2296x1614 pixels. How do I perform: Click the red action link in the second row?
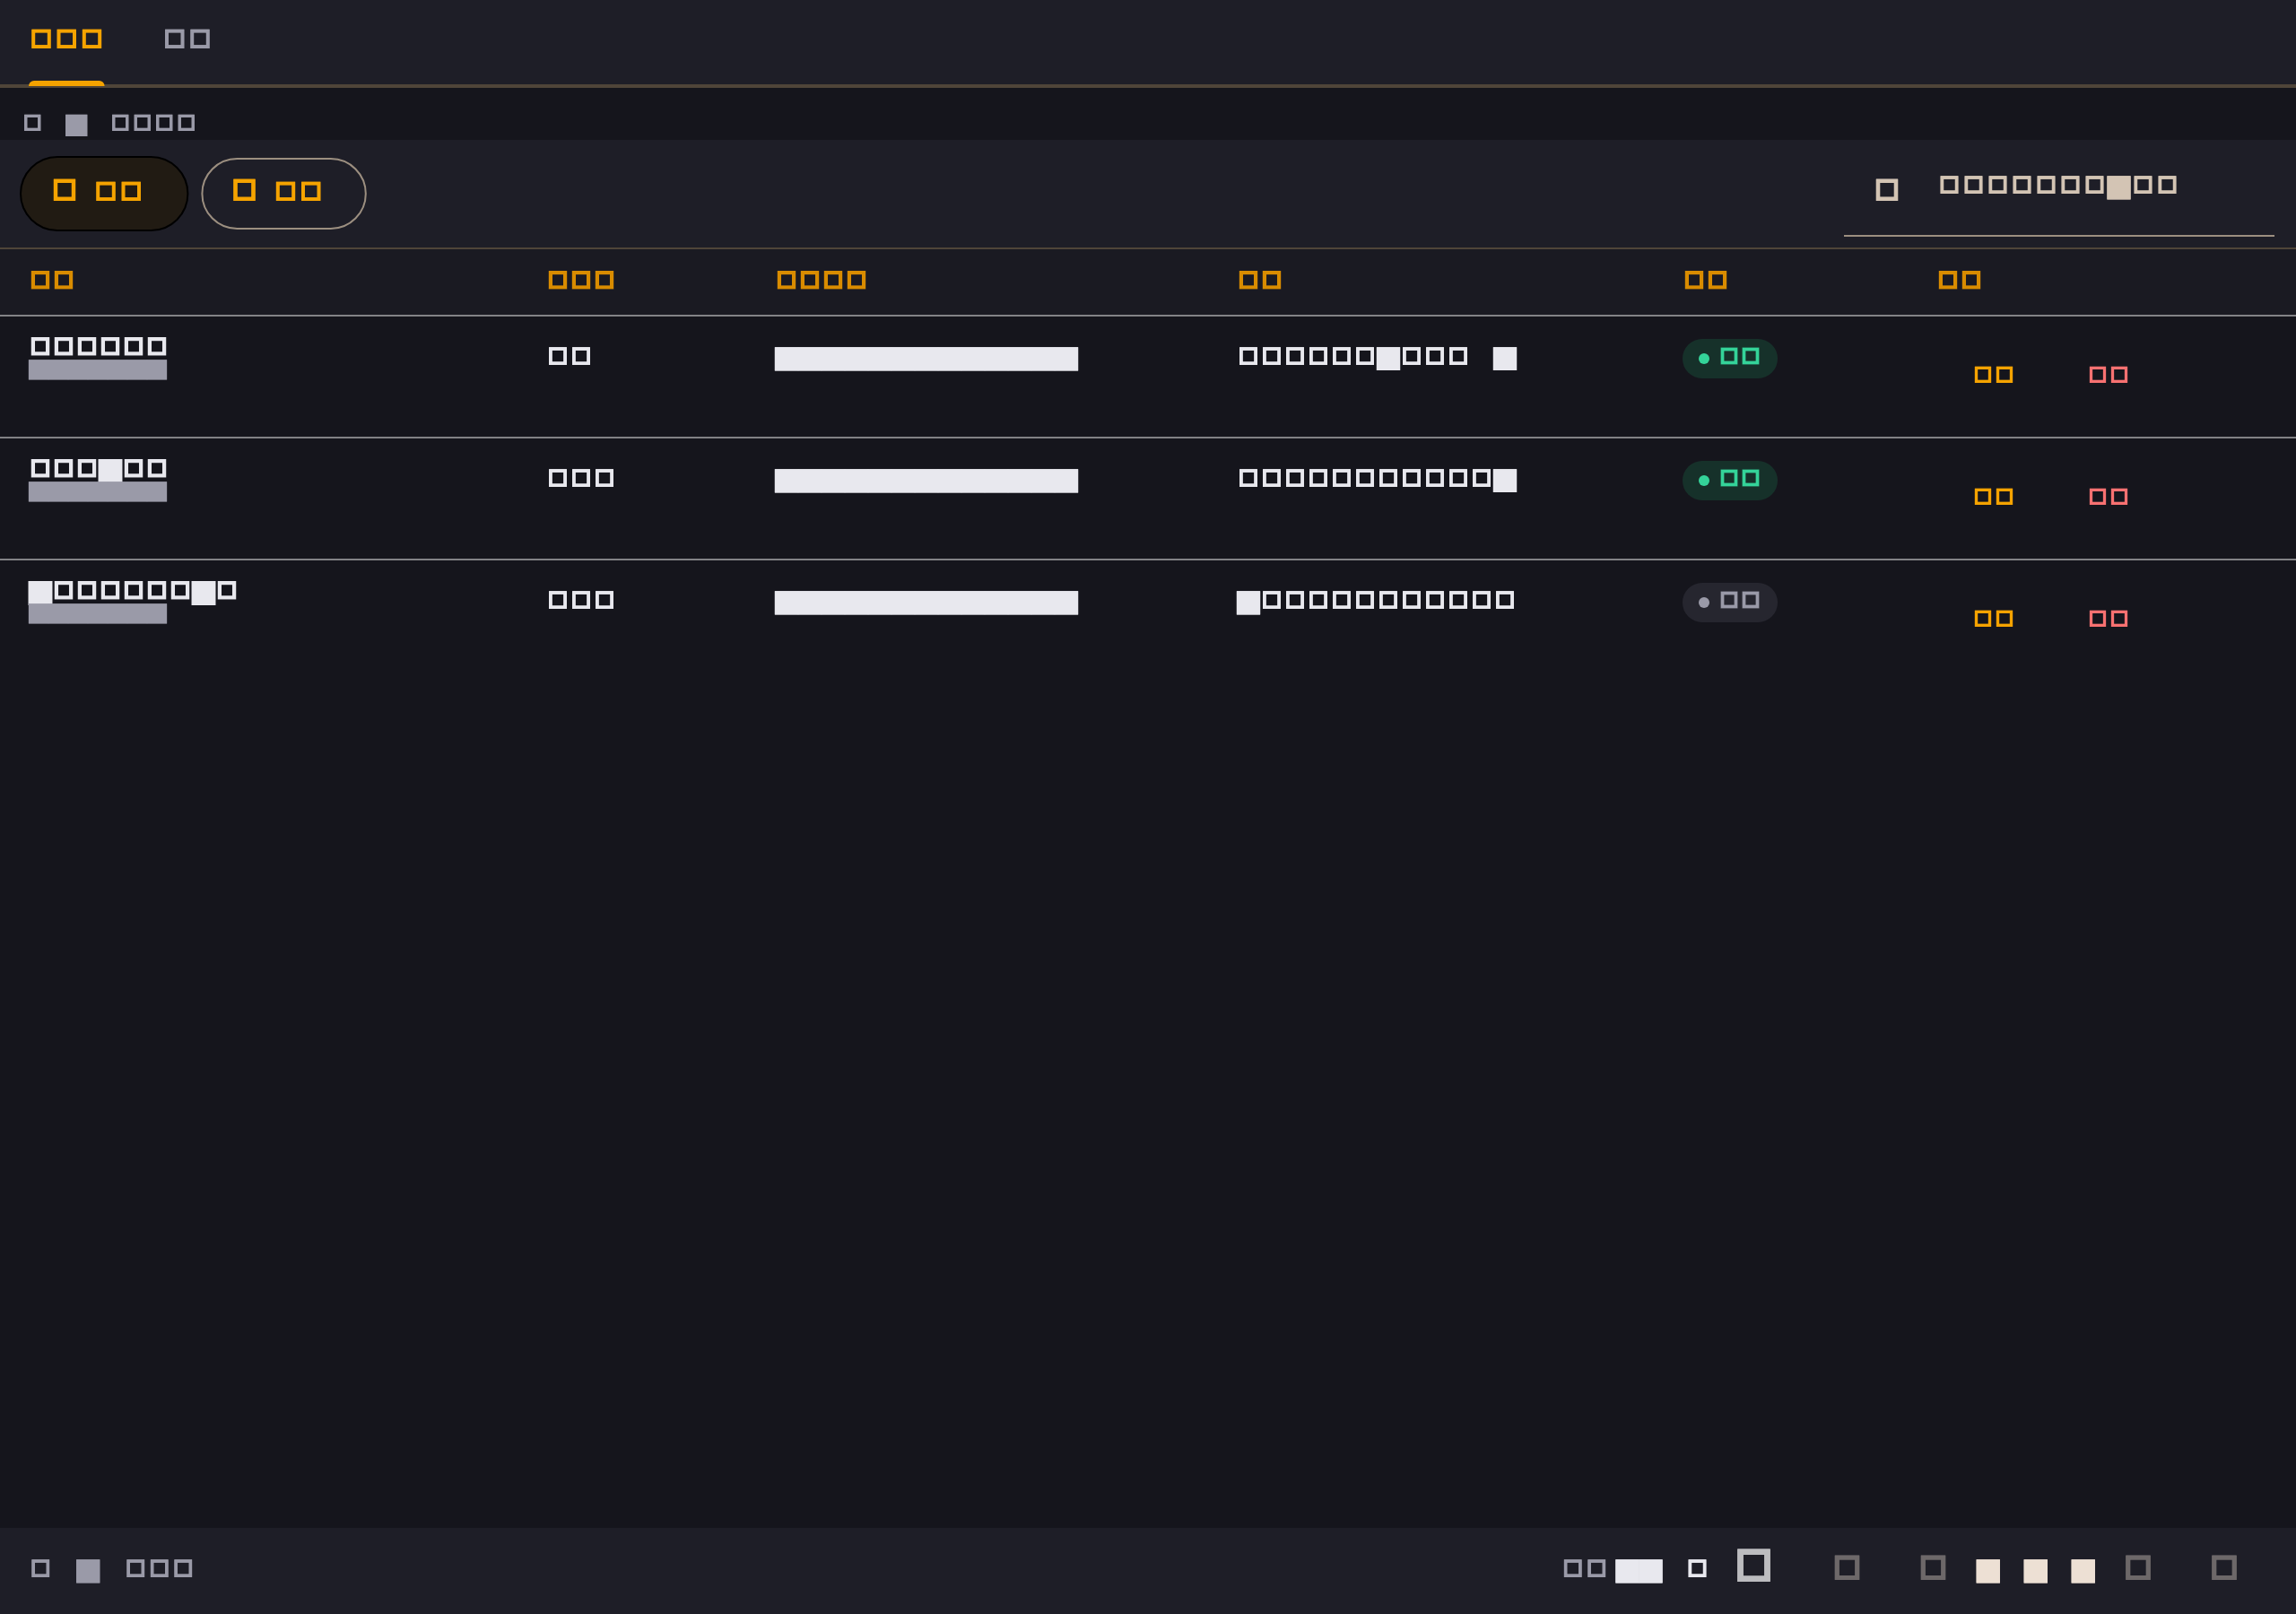point(2108,497)
